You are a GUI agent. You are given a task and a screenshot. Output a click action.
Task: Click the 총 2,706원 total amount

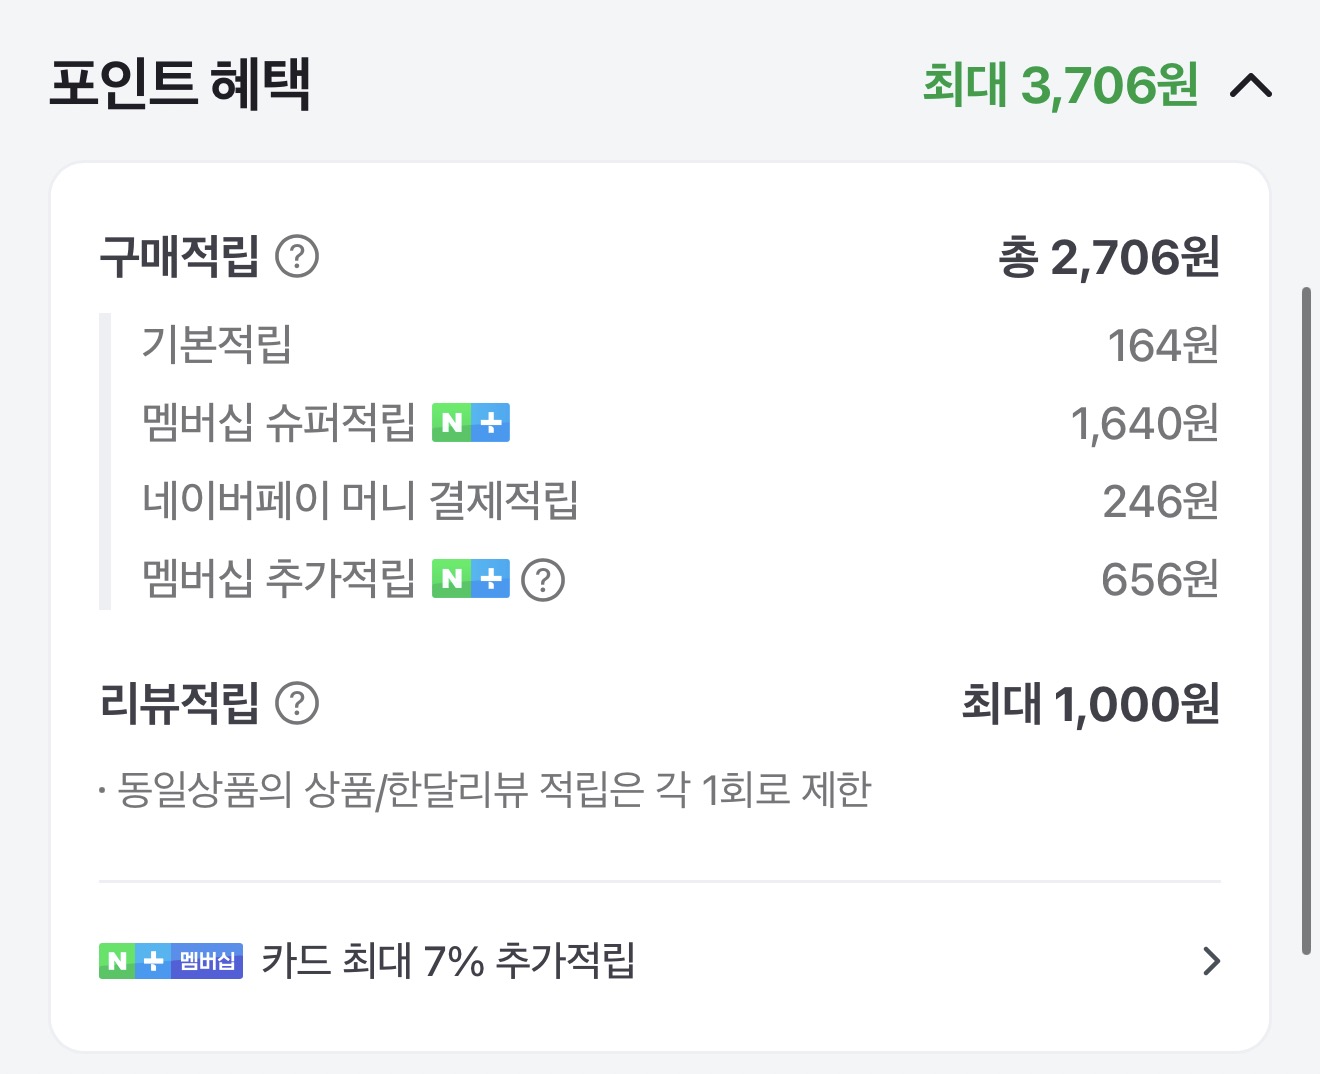coord(1109,258)
